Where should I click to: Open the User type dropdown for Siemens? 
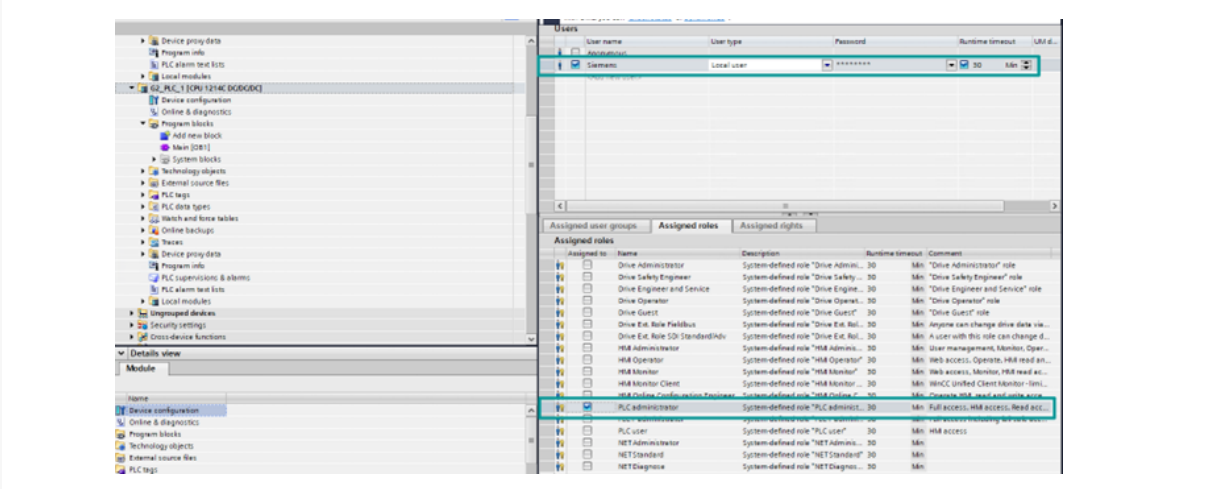pos(827,65)
